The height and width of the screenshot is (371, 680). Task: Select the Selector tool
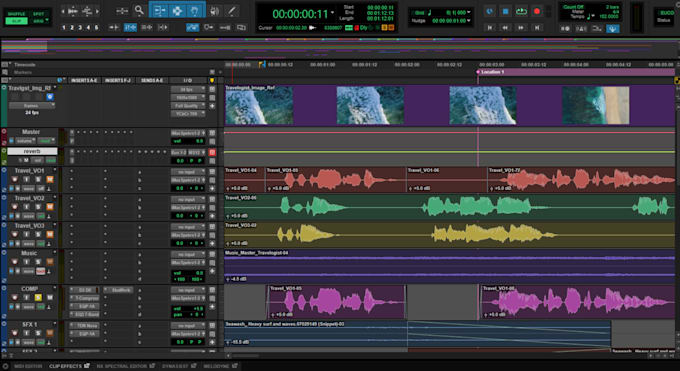[177, 10]
